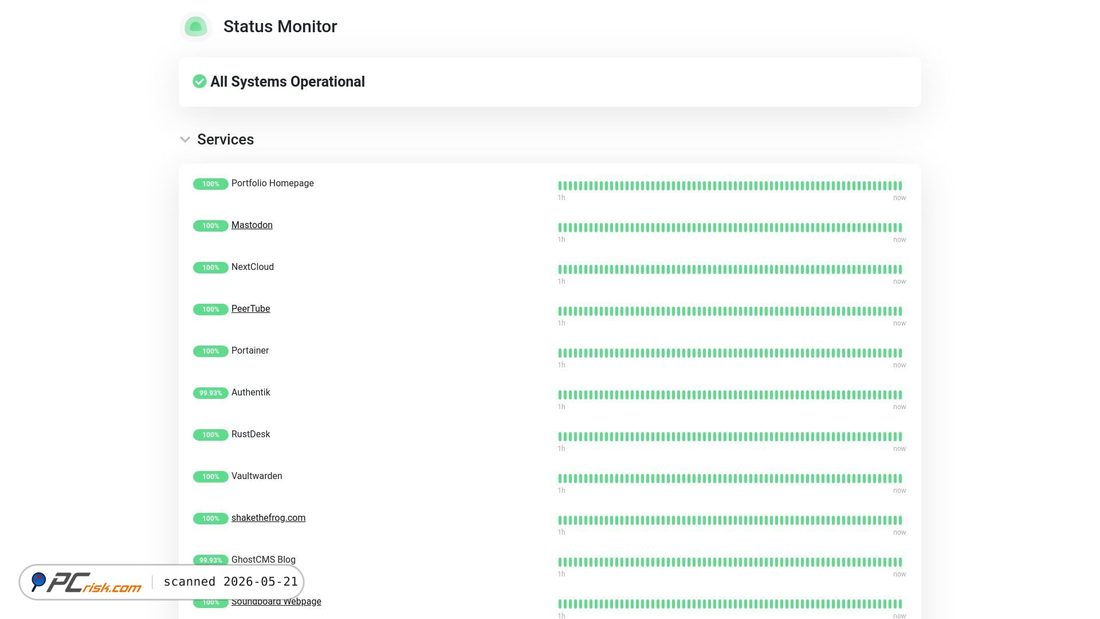1100x619 pixels.
Task: Click the Portfolio Homepage service name
Action: click(272, 183)
